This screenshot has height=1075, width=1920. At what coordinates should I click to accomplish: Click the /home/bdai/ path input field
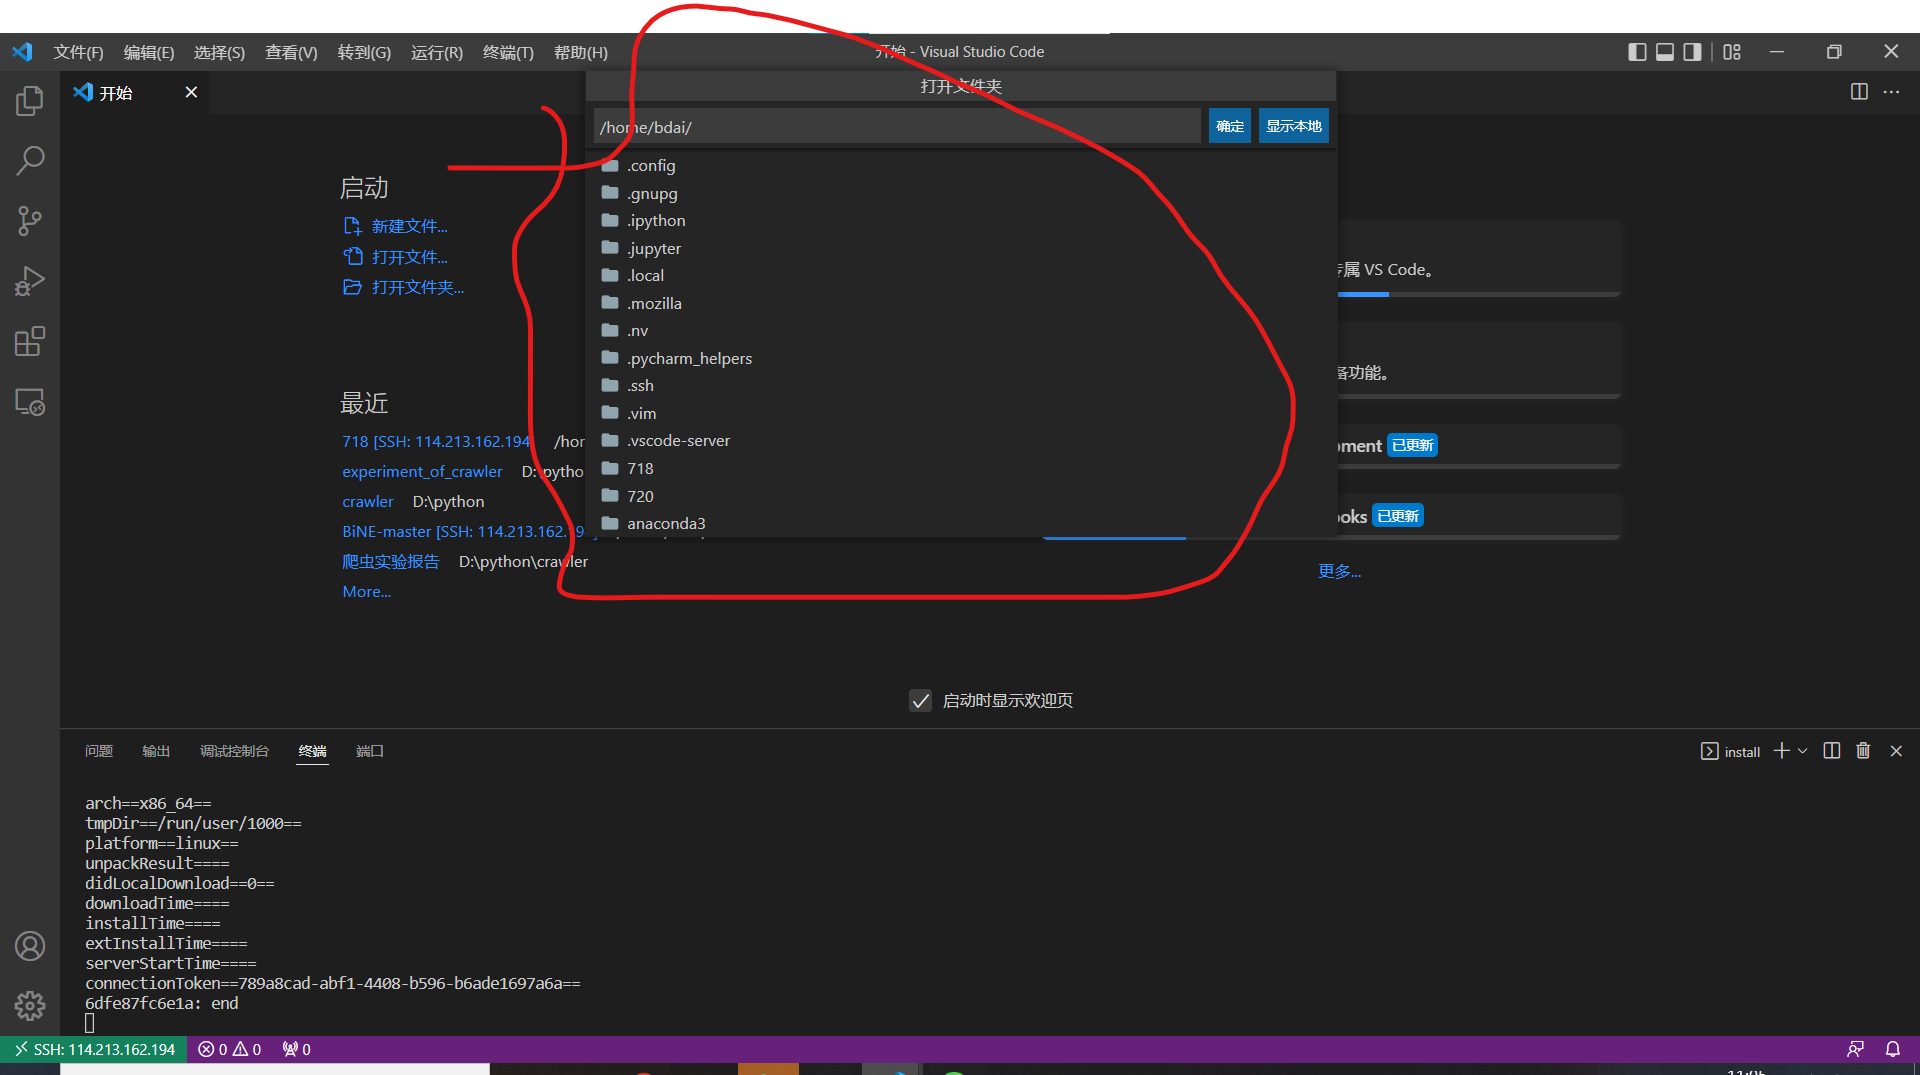point(897,127)
